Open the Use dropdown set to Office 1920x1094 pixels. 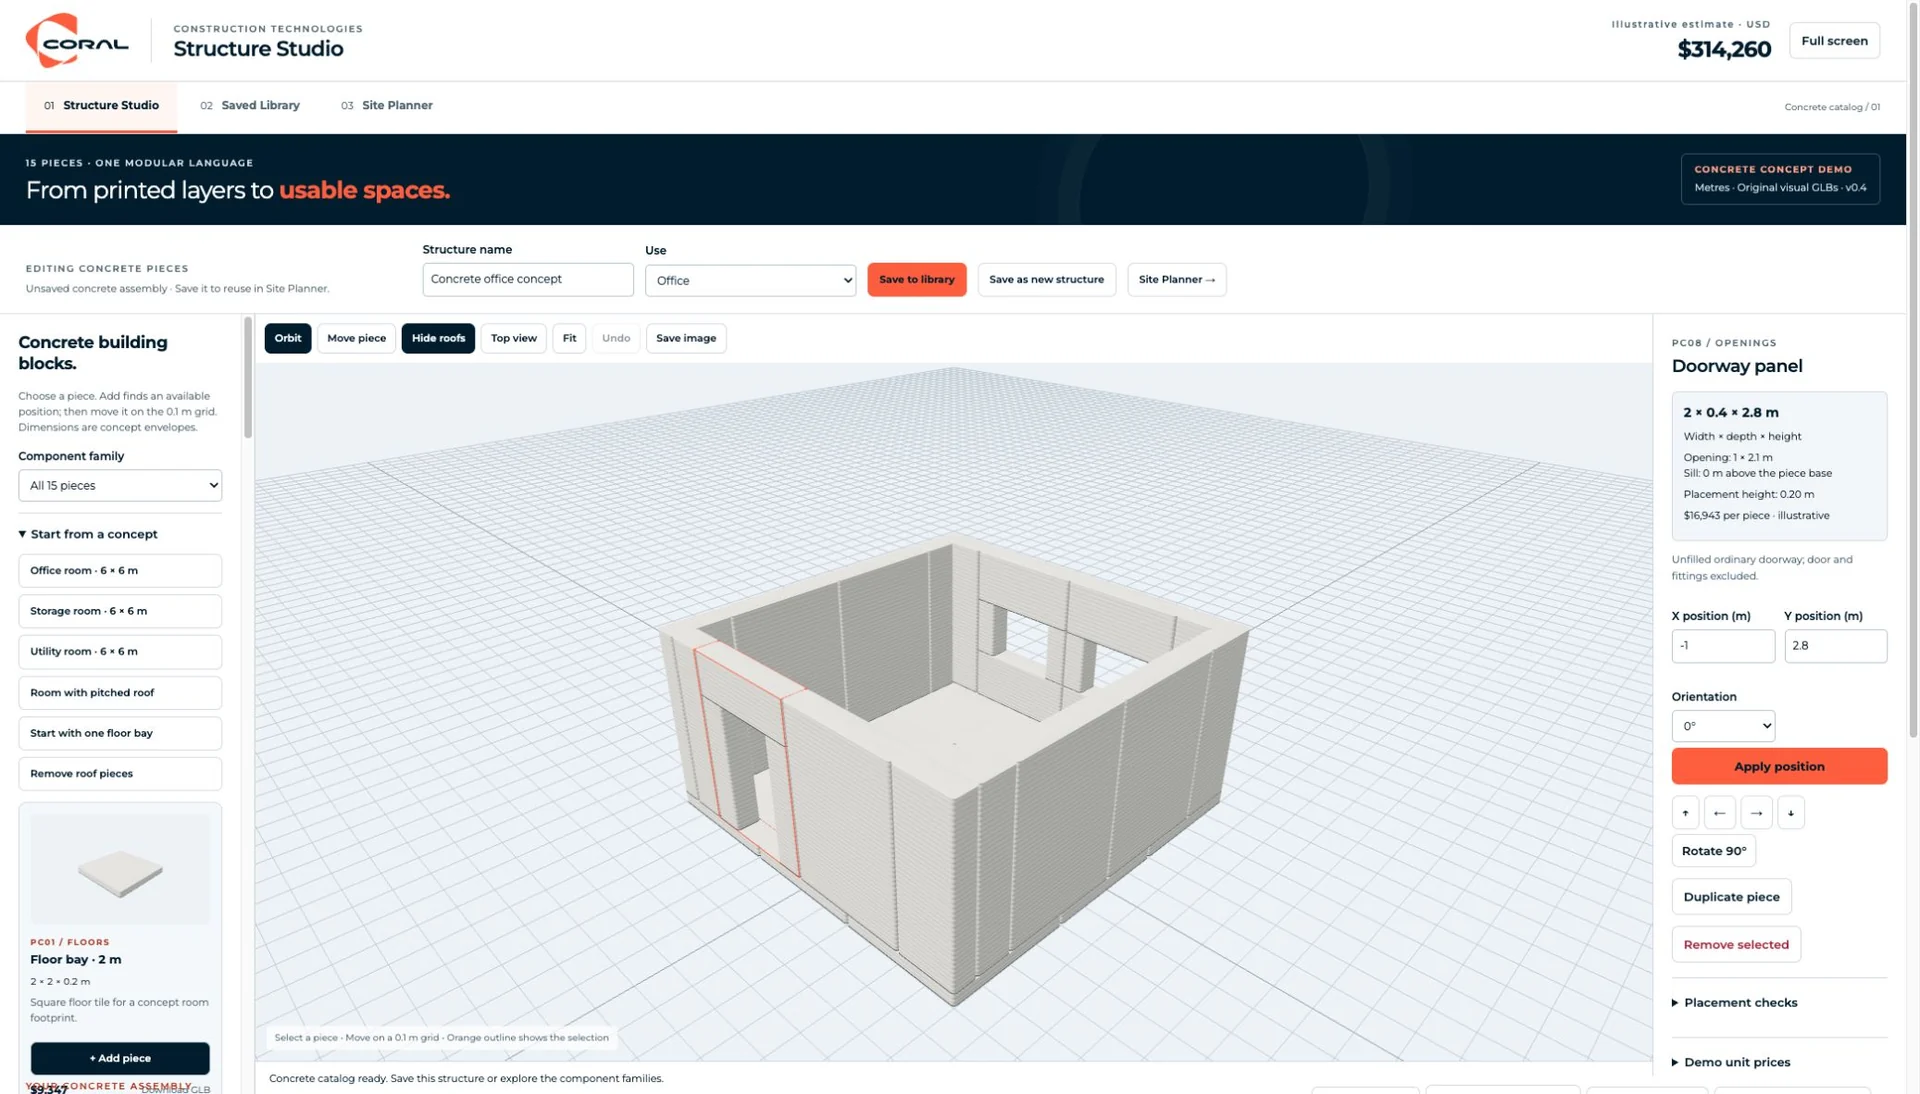750,280
